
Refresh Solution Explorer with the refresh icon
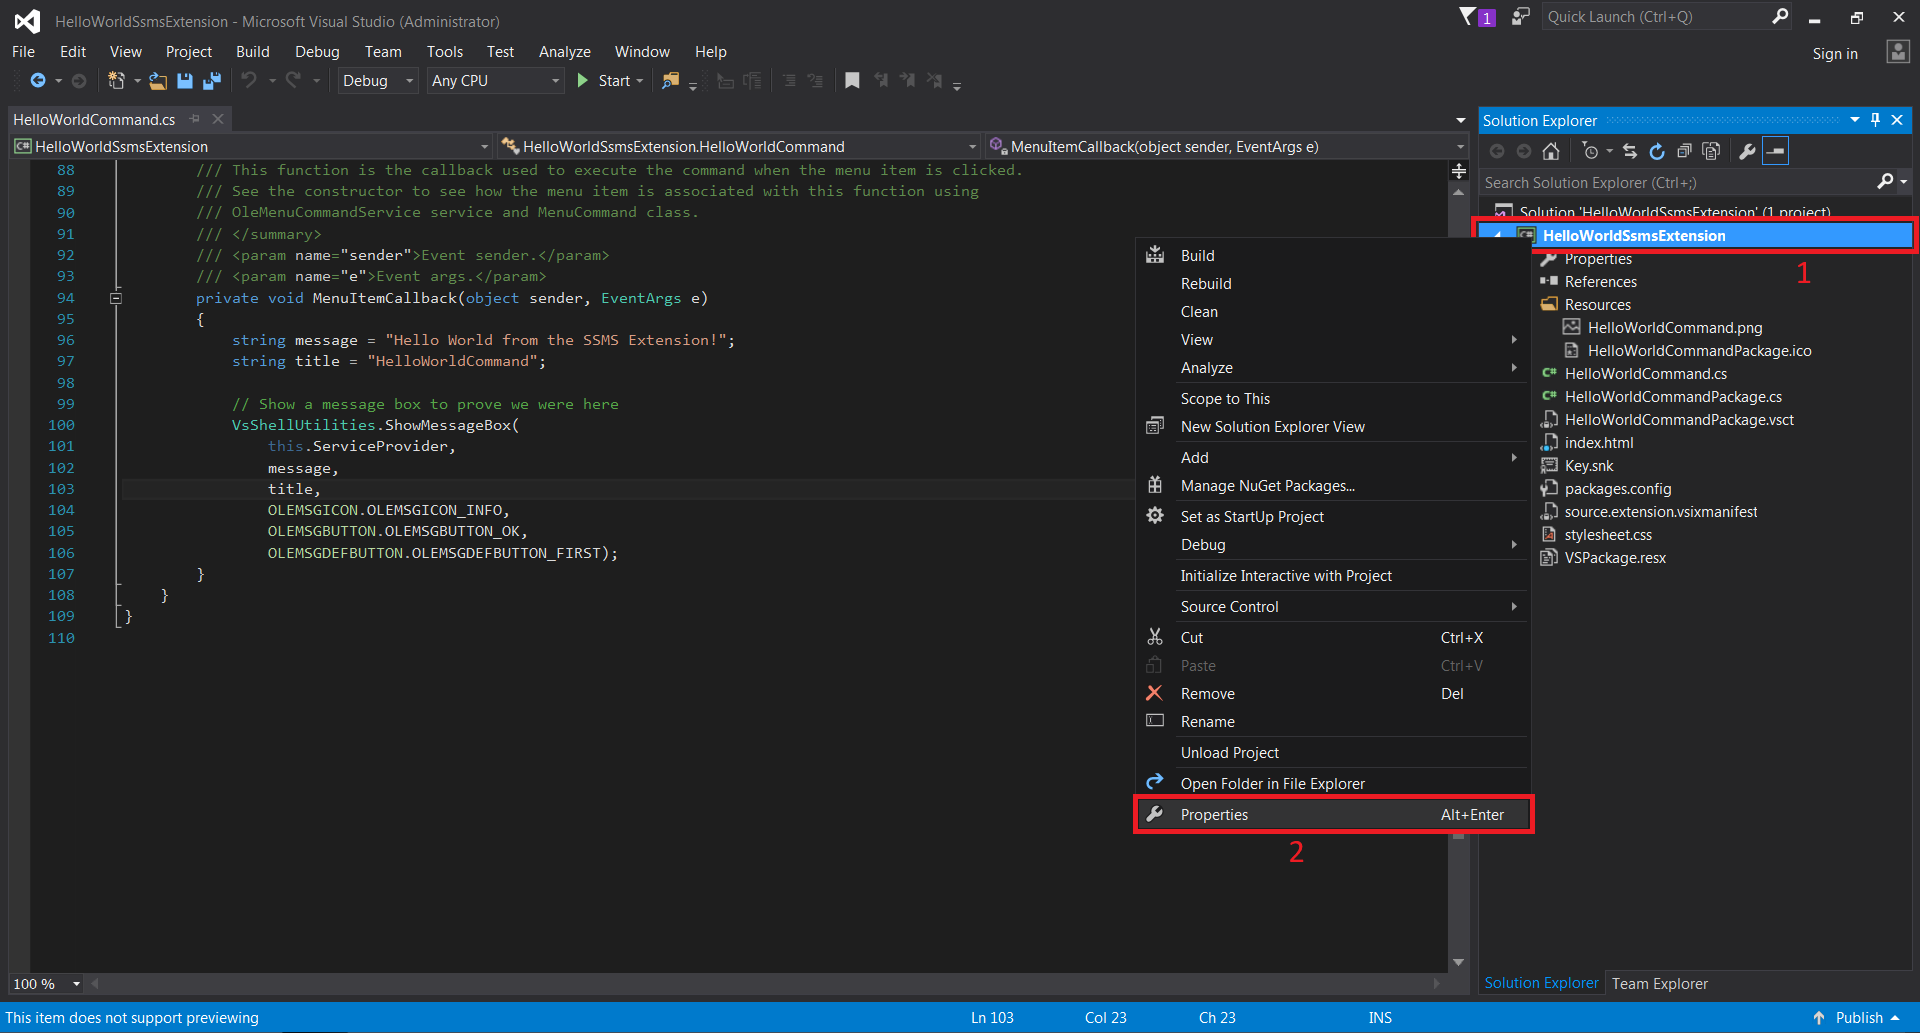point(1657,151)
